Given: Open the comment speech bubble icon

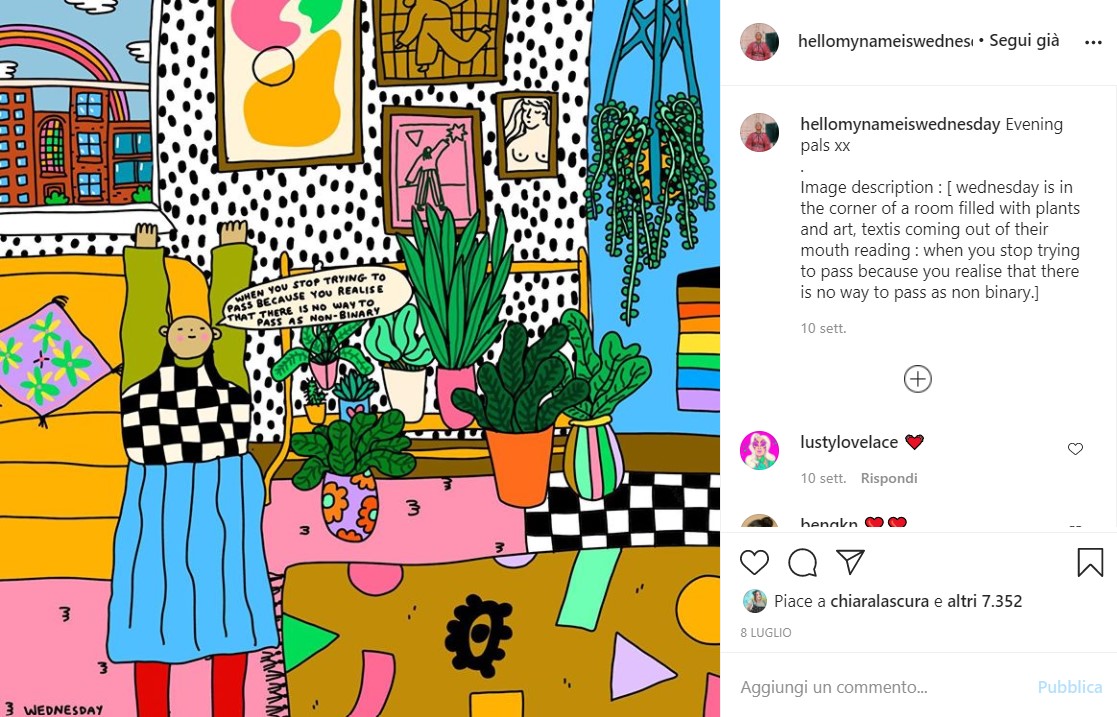Looking at the screenshot, I should [x=802, y=562].
